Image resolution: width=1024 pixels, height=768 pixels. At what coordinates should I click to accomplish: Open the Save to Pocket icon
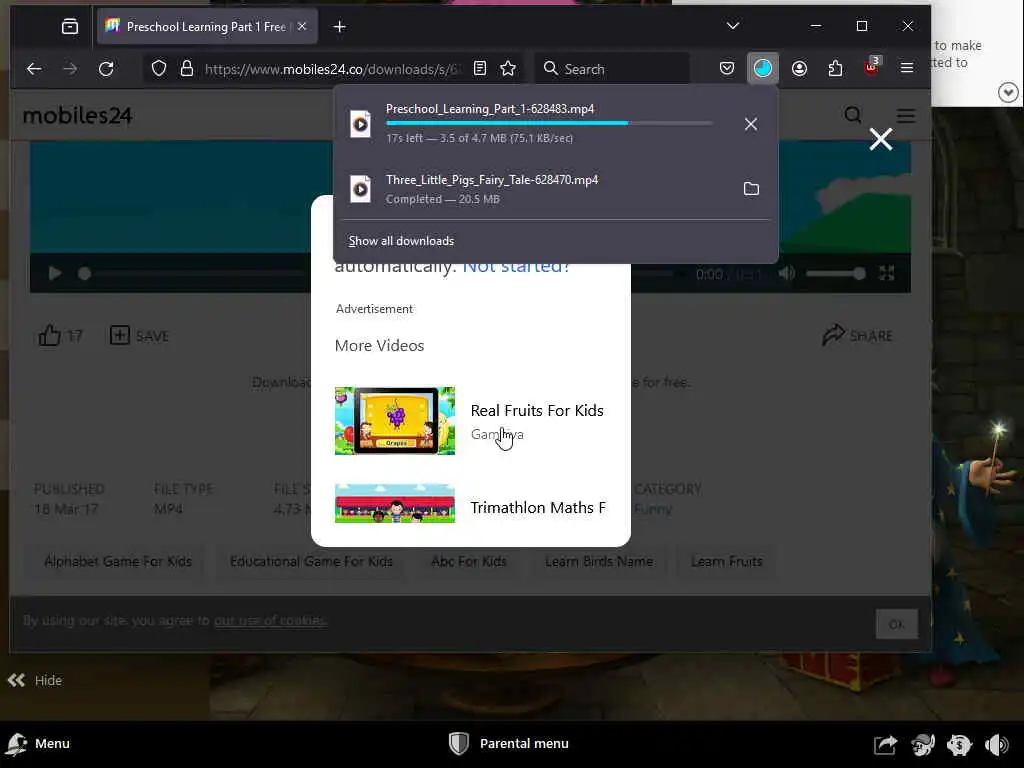[727, 69]
